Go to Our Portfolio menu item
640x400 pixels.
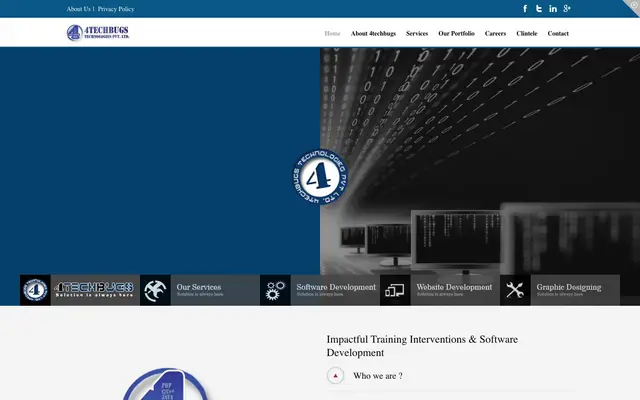click(x=456, y=33)
